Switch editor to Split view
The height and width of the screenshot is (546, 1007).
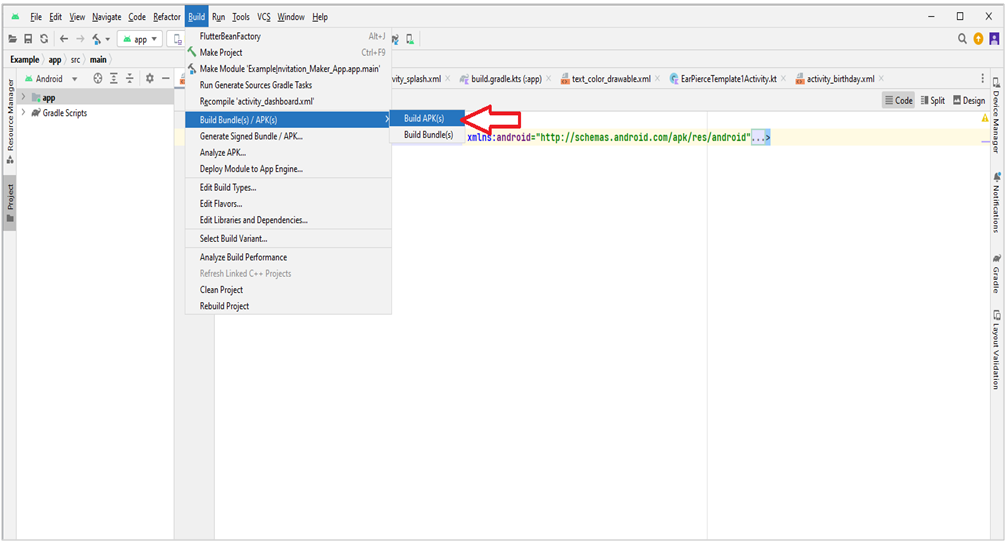[x=933, y=100]
